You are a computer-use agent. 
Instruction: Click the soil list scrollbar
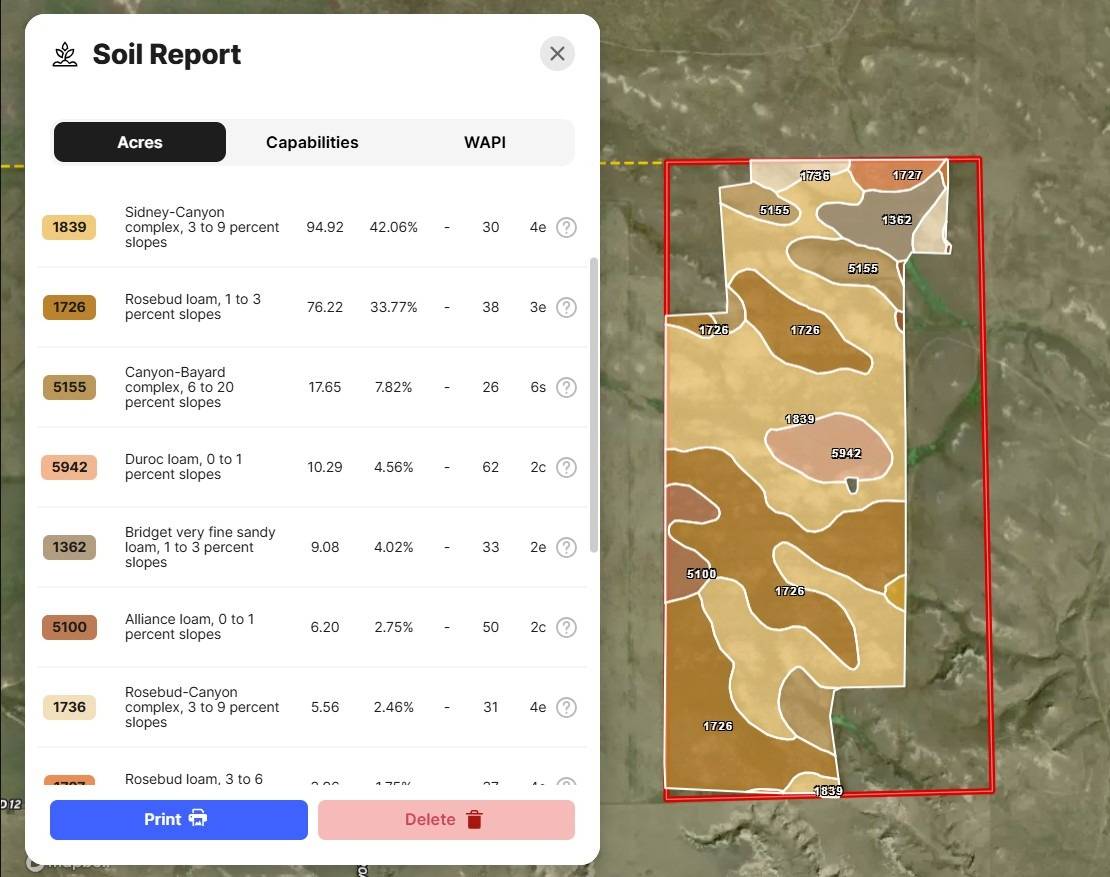click(x=593, y=405)
